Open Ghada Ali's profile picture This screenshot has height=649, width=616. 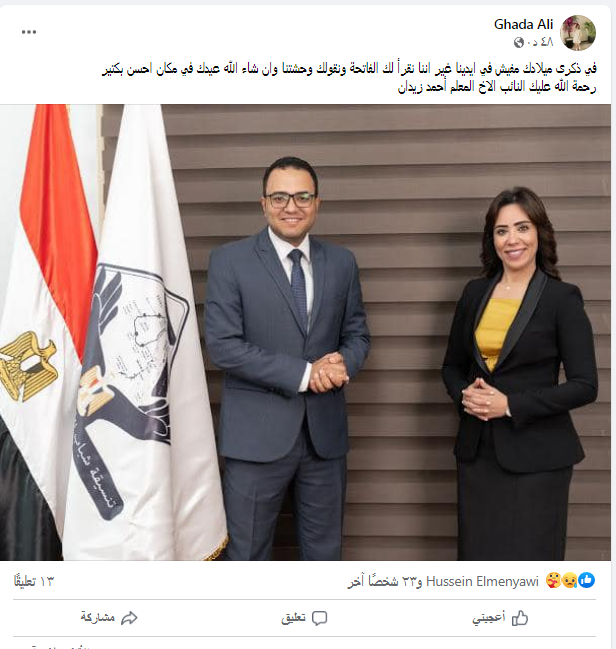click(x=578, y=33)
